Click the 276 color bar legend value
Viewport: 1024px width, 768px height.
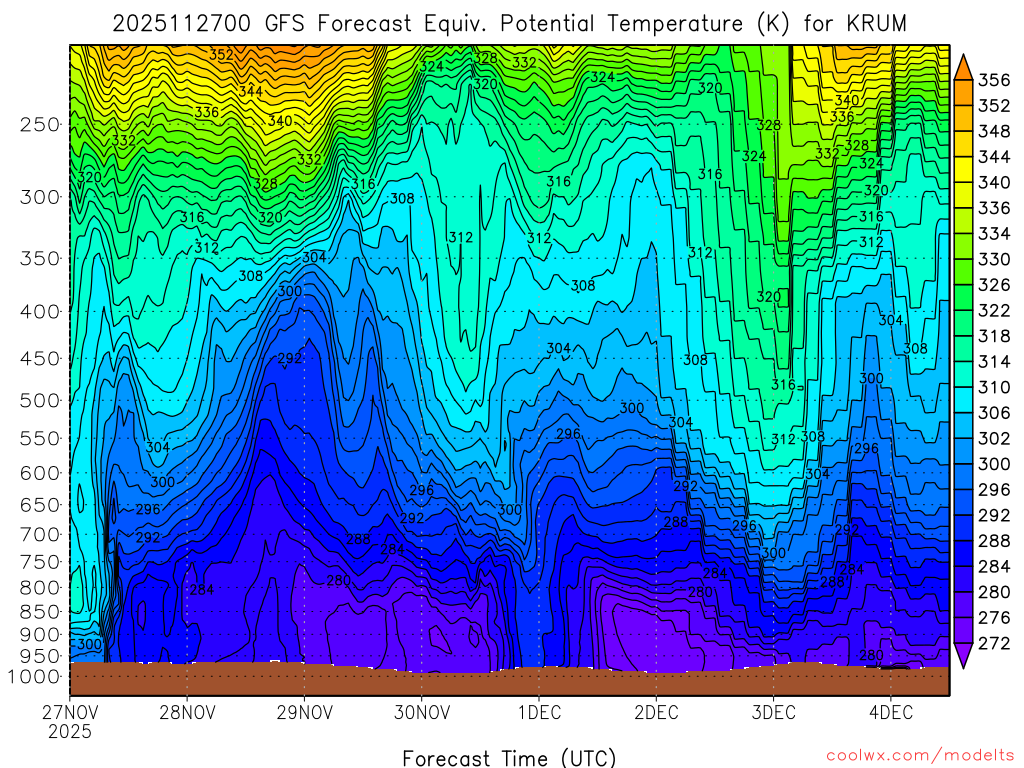coord(994,617)
